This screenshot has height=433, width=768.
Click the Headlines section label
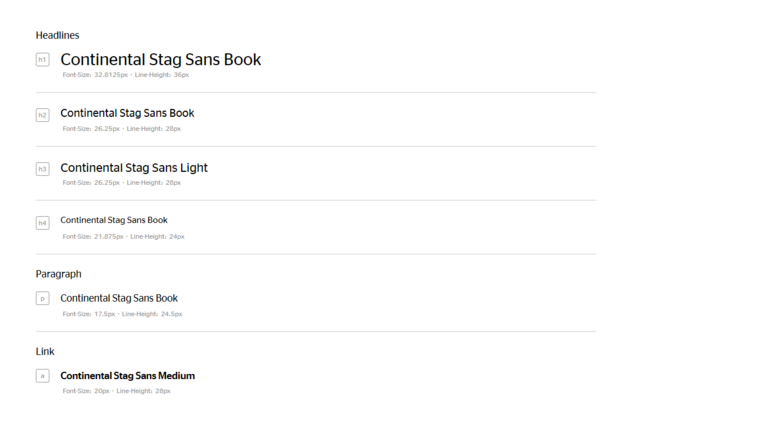(x=57, y=35)
